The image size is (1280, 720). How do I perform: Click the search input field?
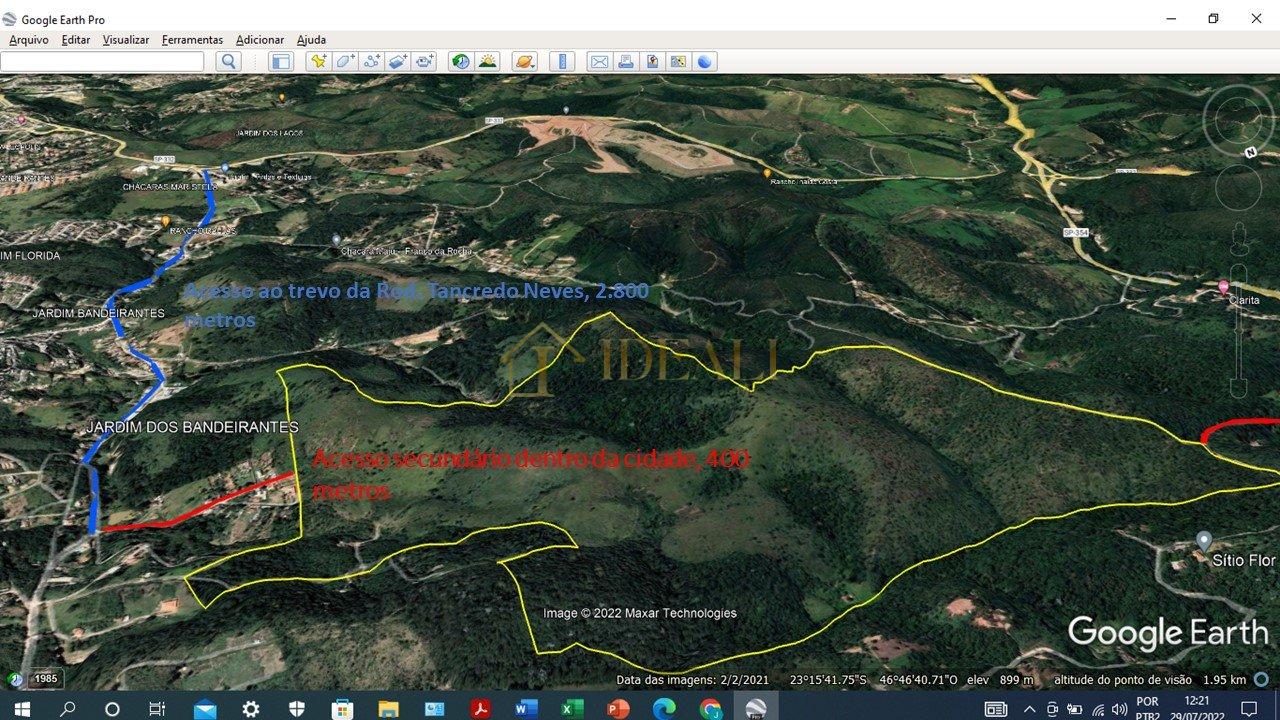click(x=102, y=61)
